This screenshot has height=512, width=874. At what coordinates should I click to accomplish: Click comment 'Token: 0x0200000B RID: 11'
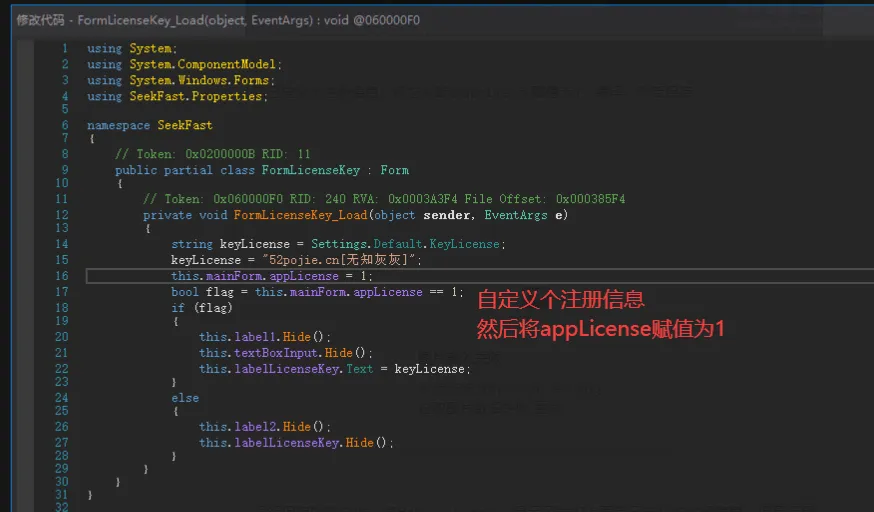click(212, 154)
